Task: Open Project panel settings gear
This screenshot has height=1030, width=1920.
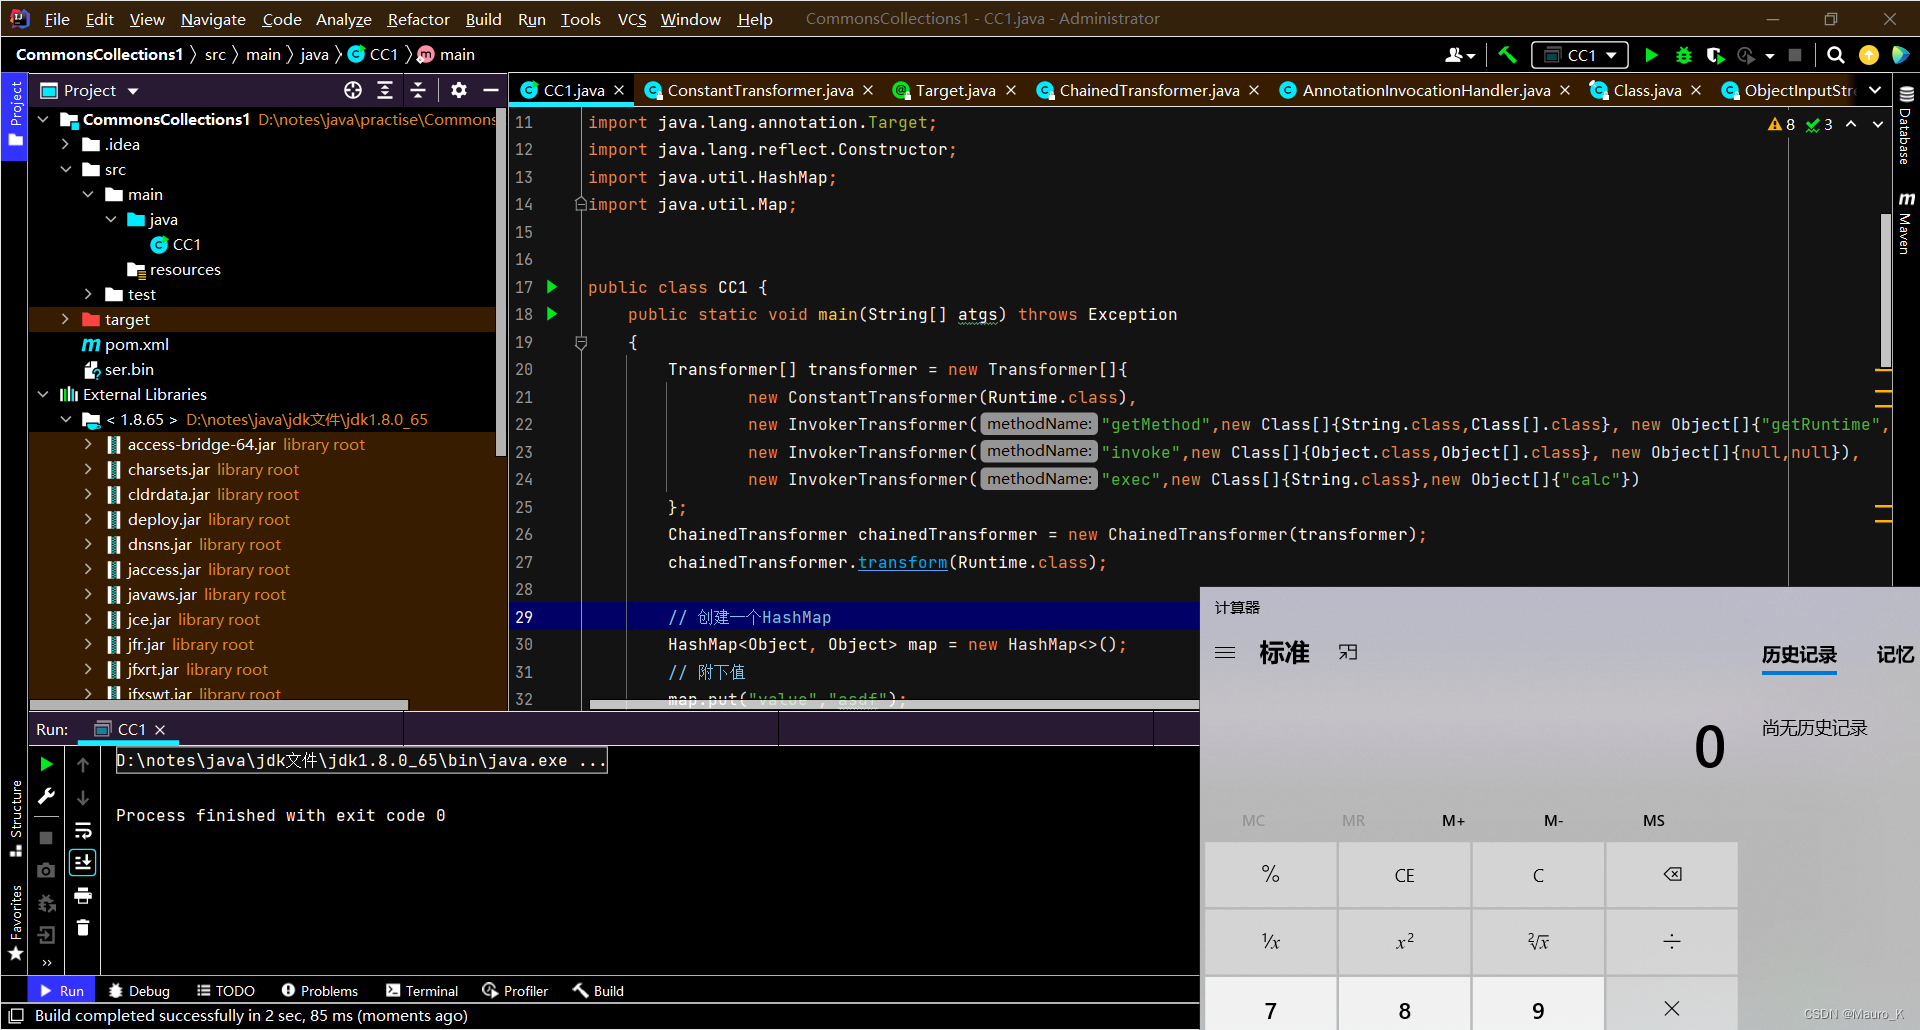Action: [x=459, y=90]
